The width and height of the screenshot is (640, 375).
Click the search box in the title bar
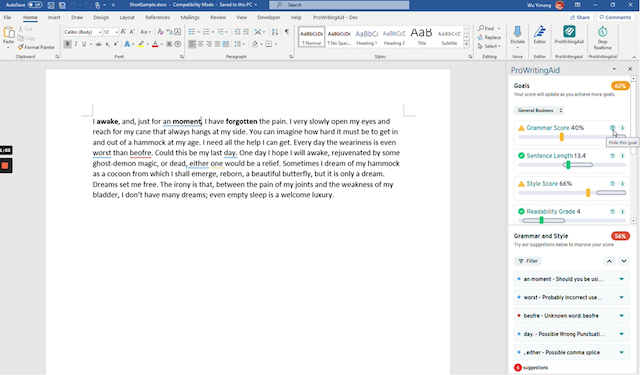(339, 5)
